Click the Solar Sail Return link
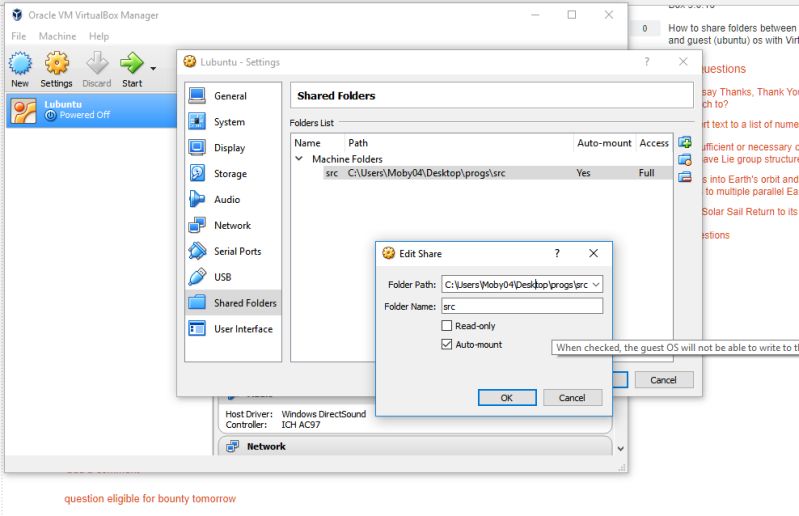 point(750,212)
